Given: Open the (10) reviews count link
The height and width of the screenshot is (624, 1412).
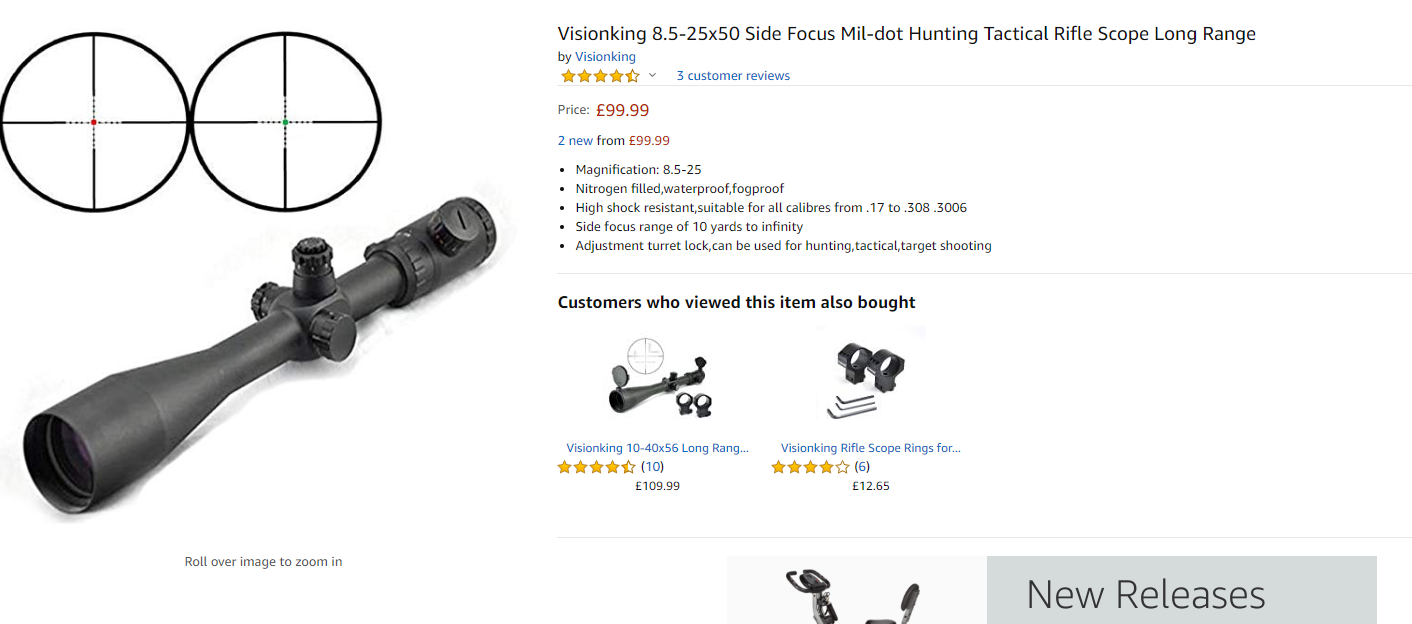Looking at the screenshot, I should pyautogui.click(x=652, y=467).
